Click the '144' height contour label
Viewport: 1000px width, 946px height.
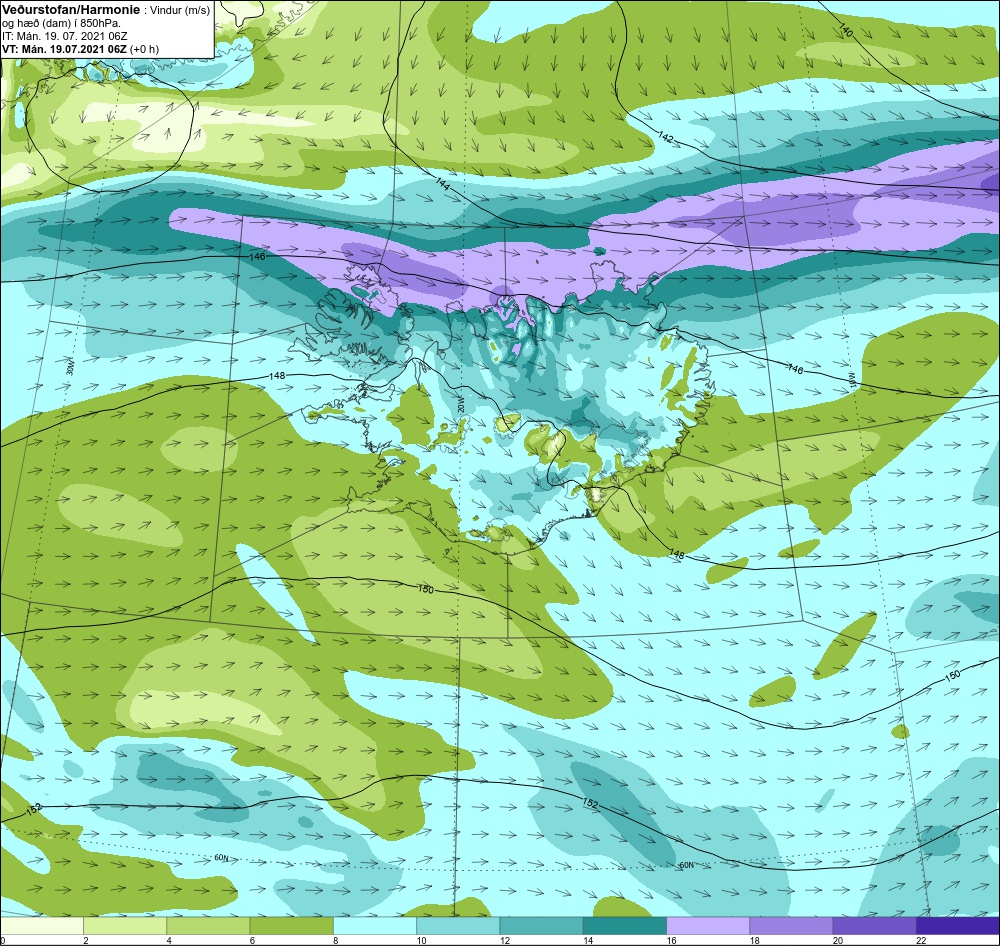[x=443, y=182]
